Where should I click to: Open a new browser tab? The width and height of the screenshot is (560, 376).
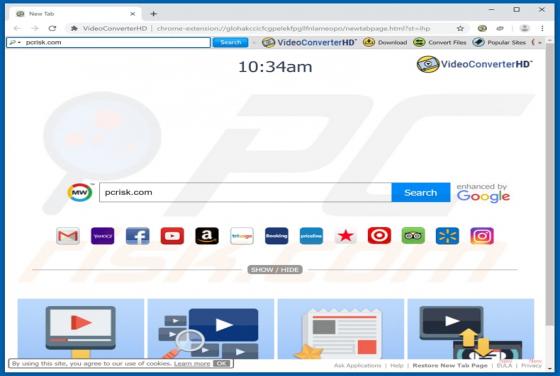[x=154, y=14]
